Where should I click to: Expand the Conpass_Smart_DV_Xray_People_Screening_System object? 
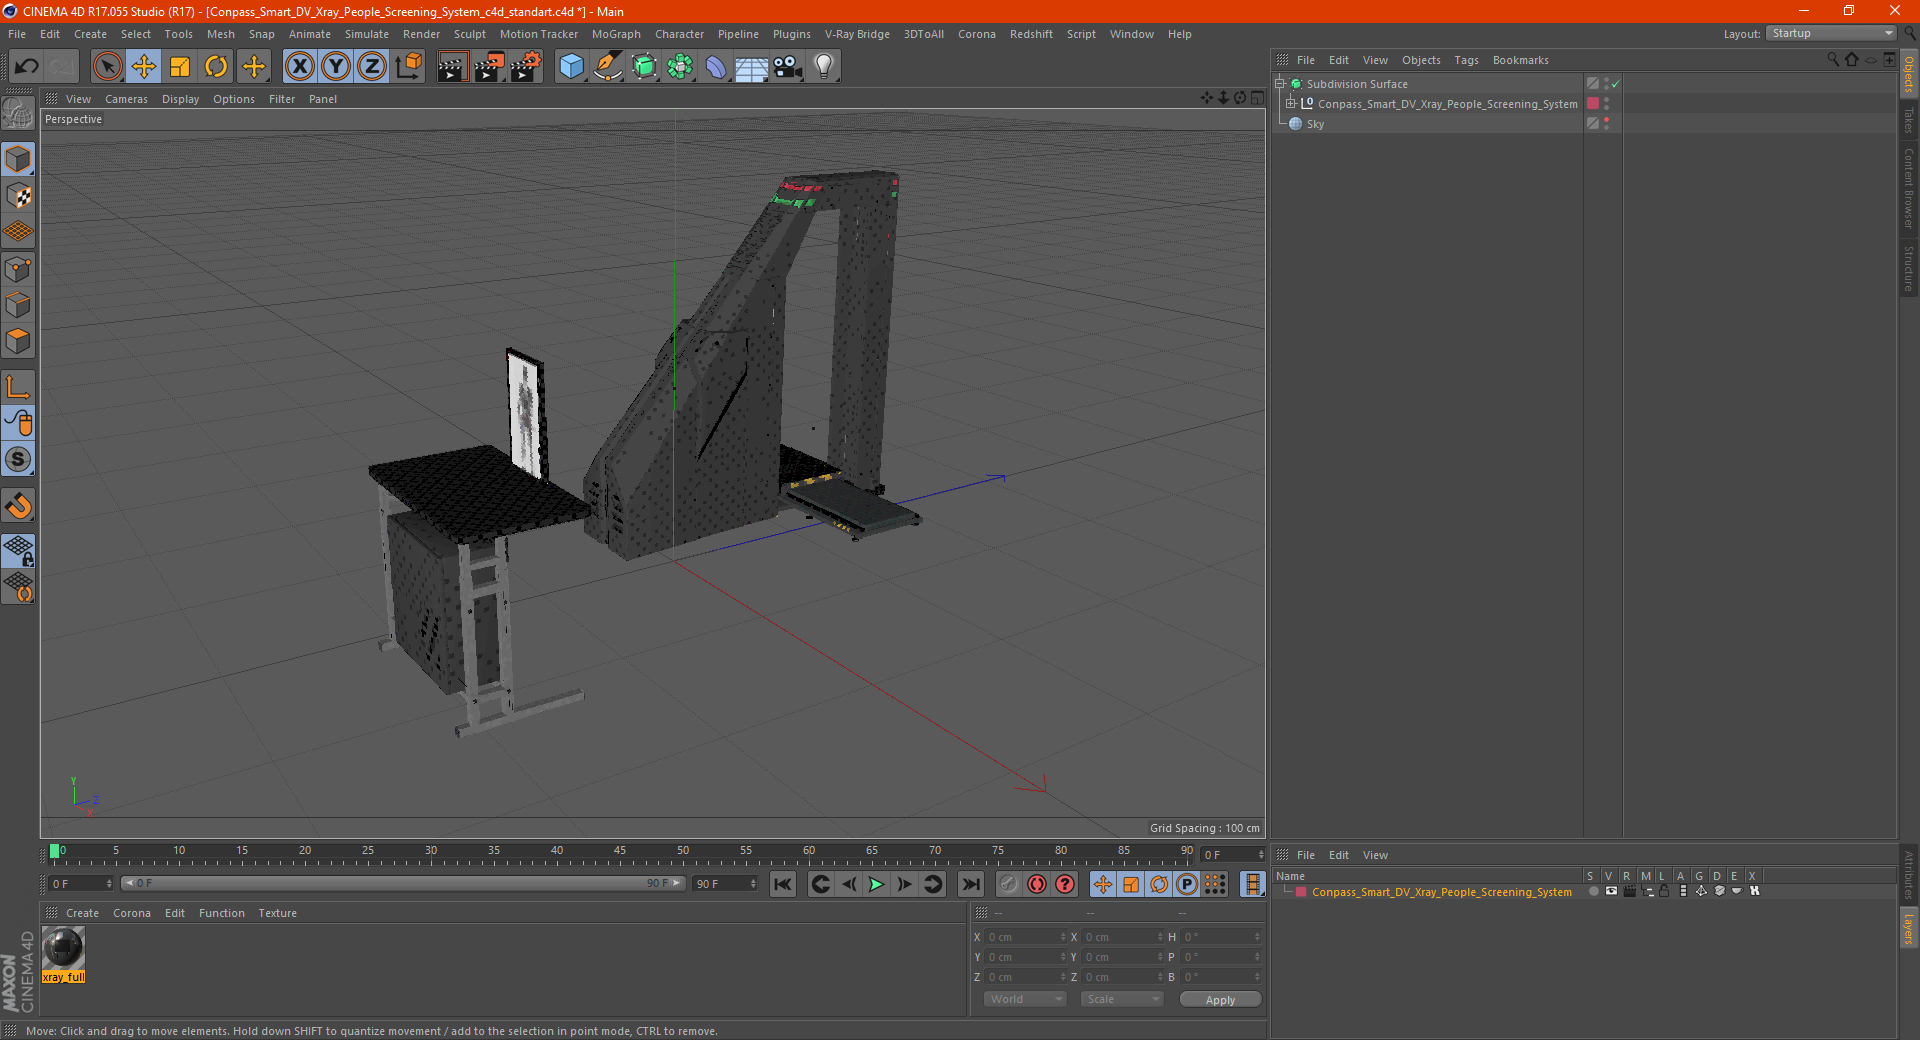coord(1290,104)
